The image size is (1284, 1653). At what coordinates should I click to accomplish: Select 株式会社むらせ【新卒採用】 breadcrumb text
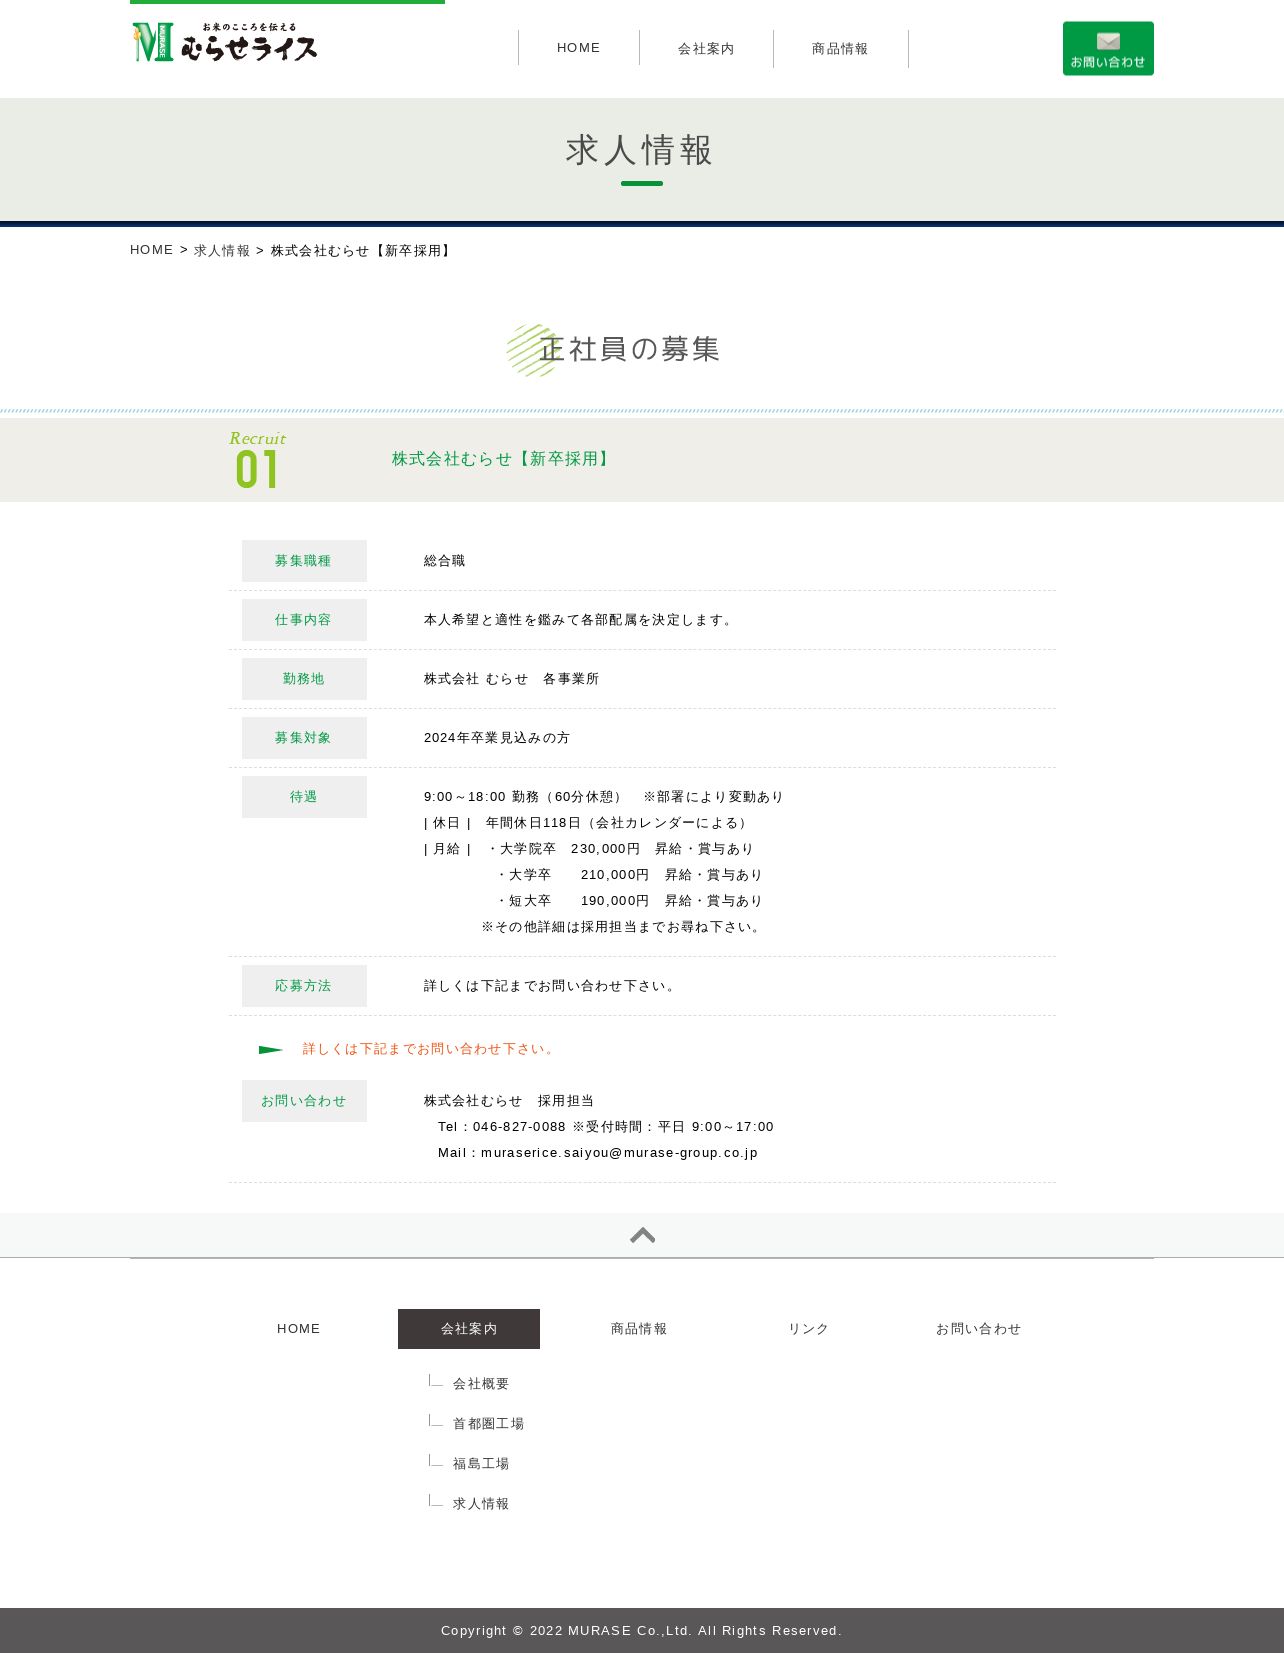pyautogui.click(x=363, y=250)
